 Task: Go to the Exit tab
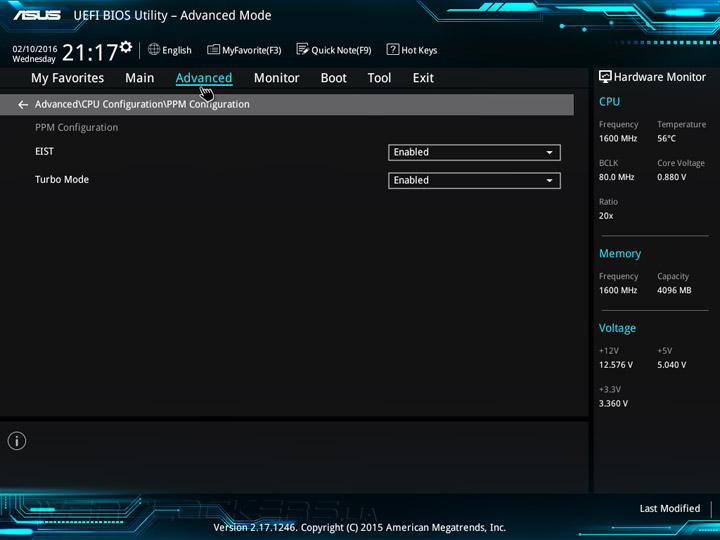tap(423, 78)
